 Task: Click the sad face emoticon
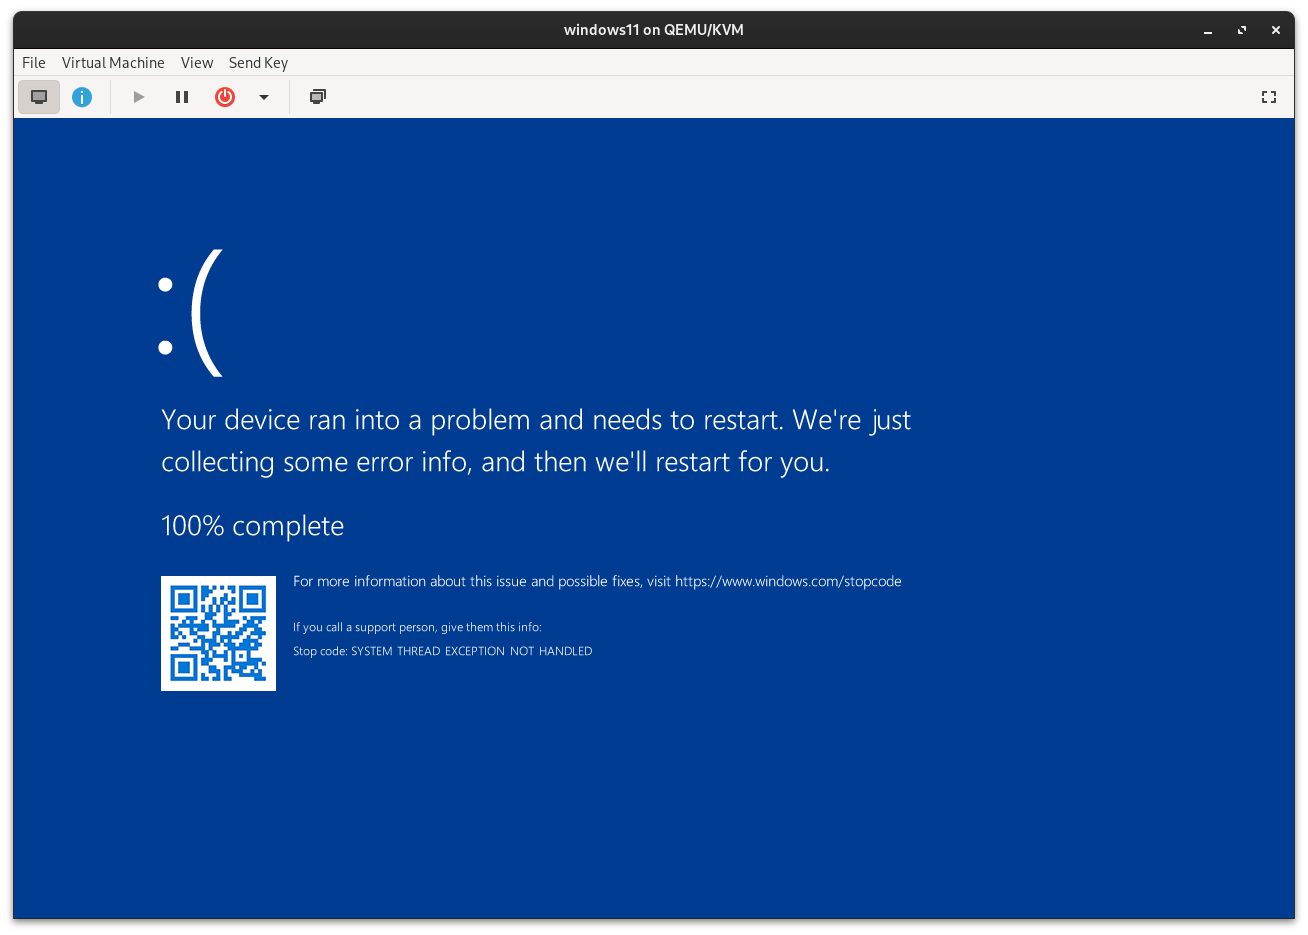[x=190, y=313]
